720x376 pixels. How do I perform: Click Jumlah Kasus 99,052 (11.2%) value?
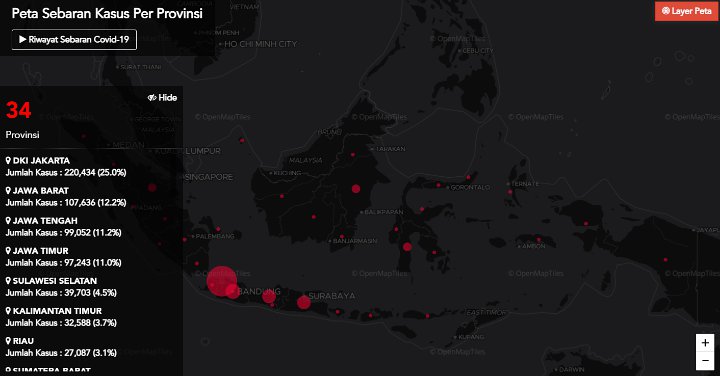click(63, 233)
